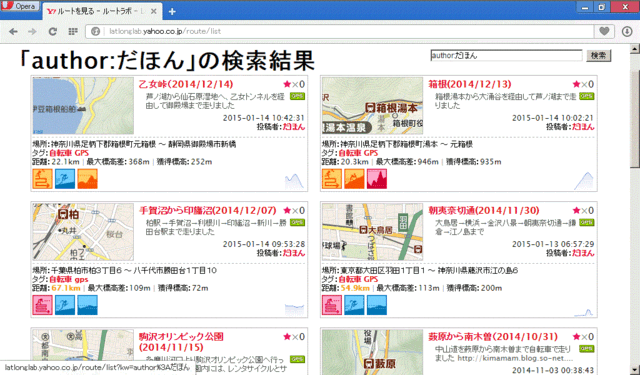Screen dimensions: 640x375
Task: Select GPS tag on 箱根 card
Action: click(x=371, y=153)
